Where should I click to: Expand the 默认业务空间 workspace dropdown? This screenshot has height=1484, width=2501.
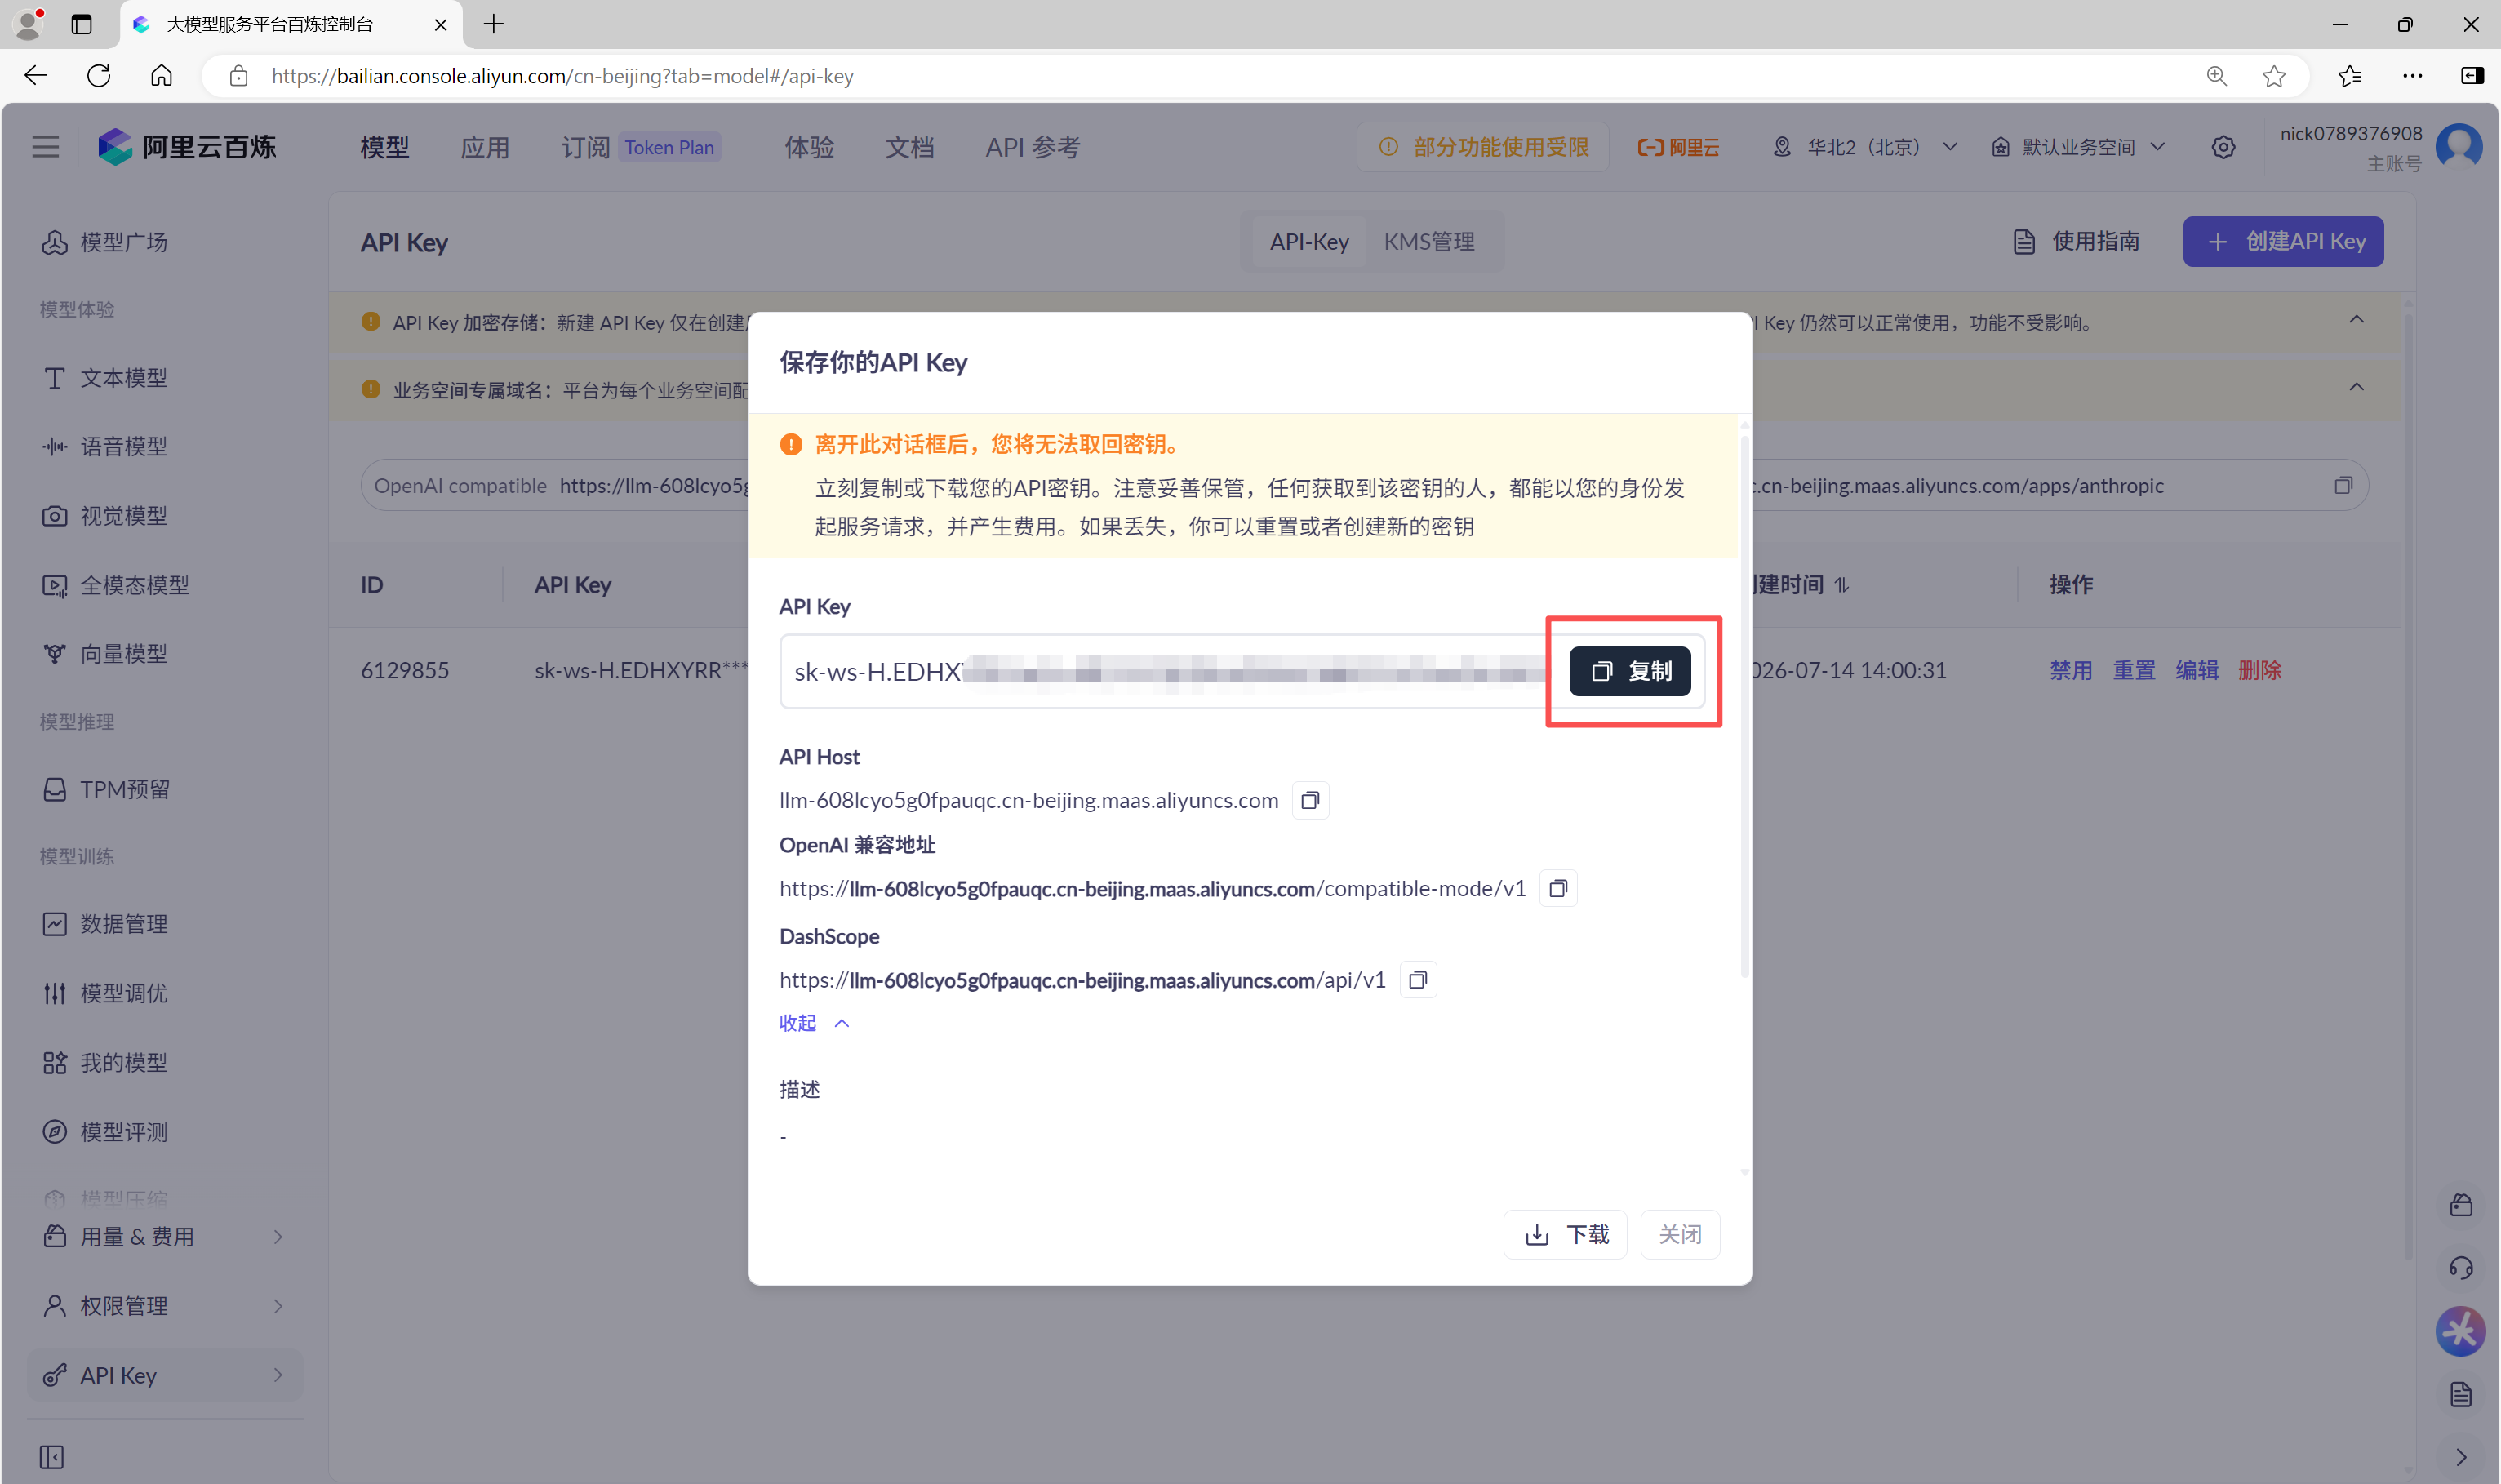coord(2078,147)
